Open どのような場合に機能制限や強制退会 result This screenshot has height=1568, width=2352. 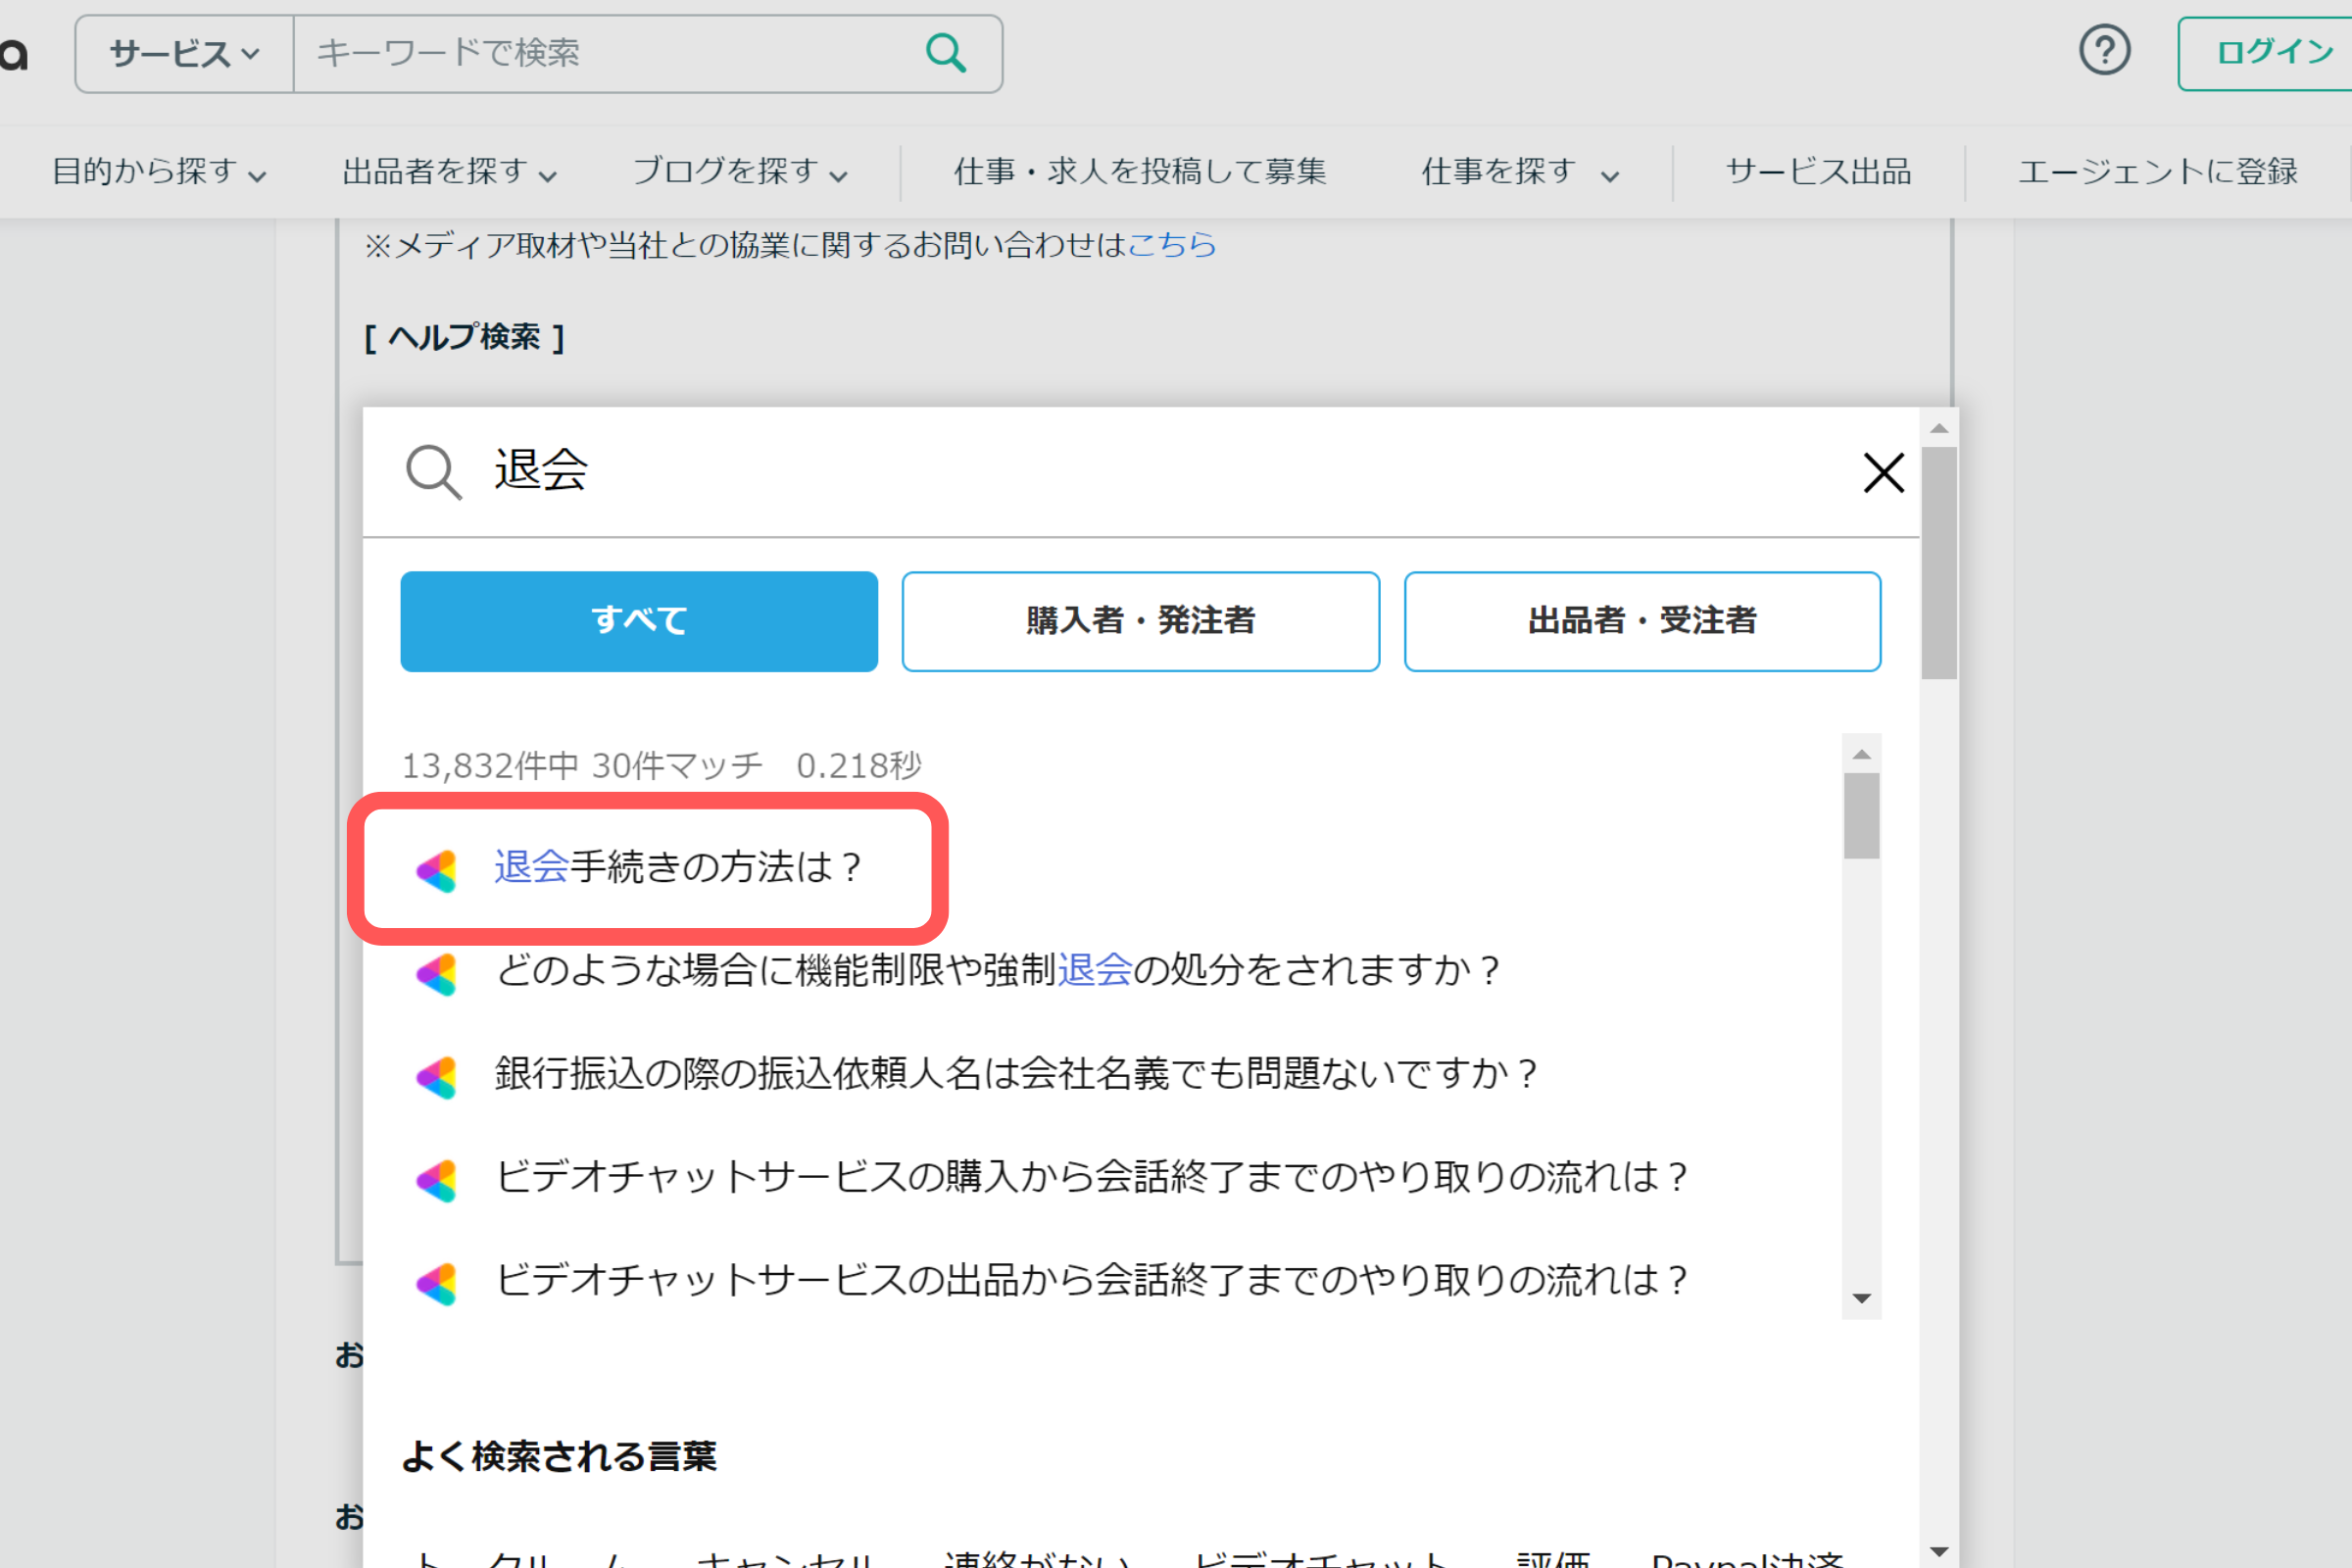(997, 970)
